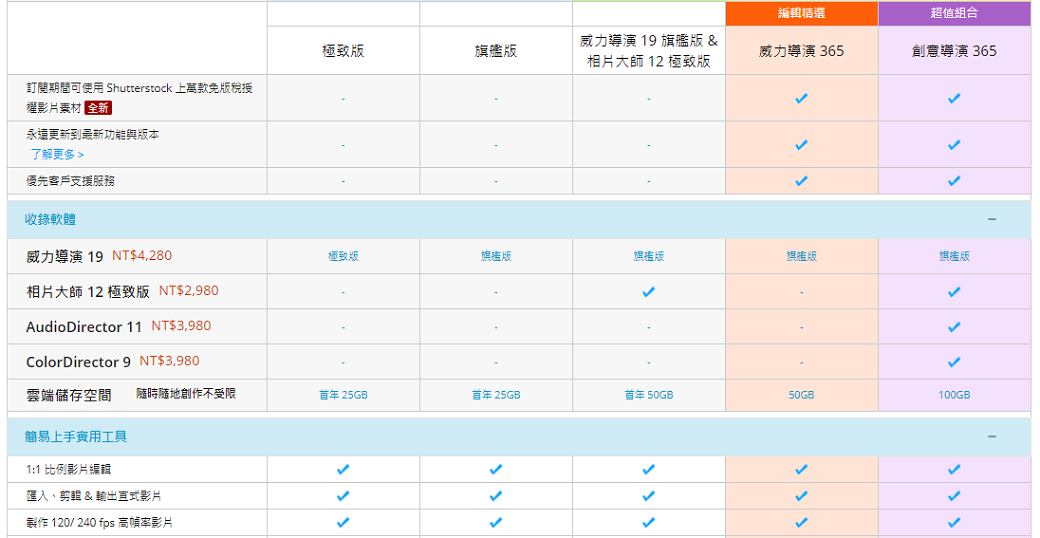Click the 收錄軟體 section header title
The width and height of the screenshot is (1040, 538).
coord(50,220)
